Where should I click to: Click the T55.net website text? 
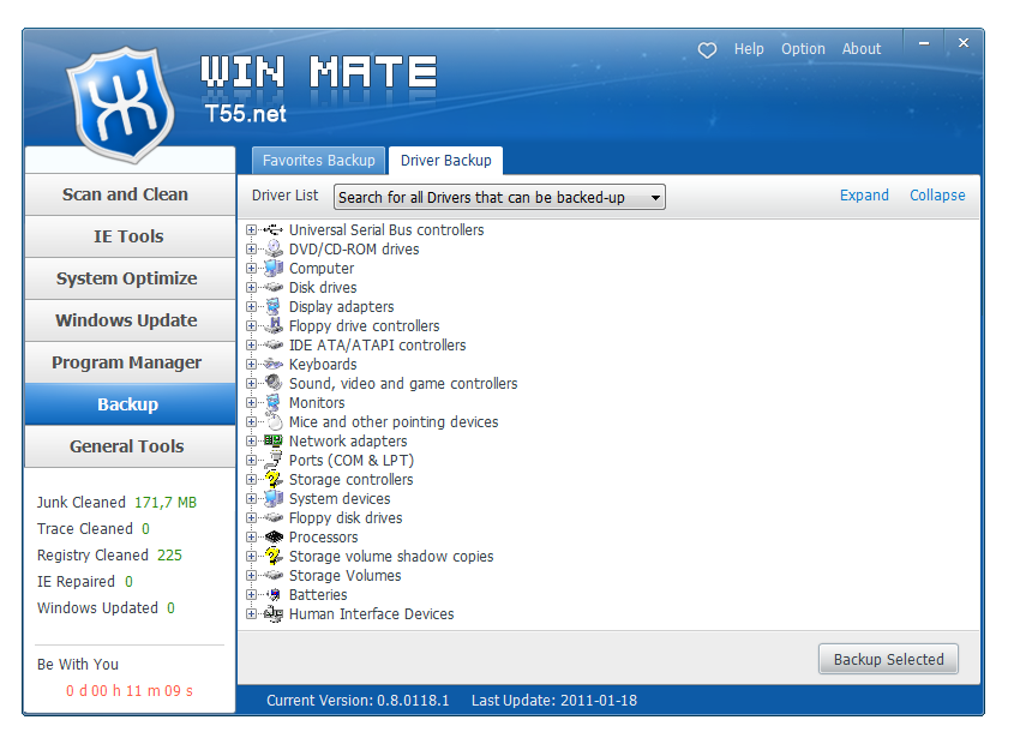click(x=245, y=114)
